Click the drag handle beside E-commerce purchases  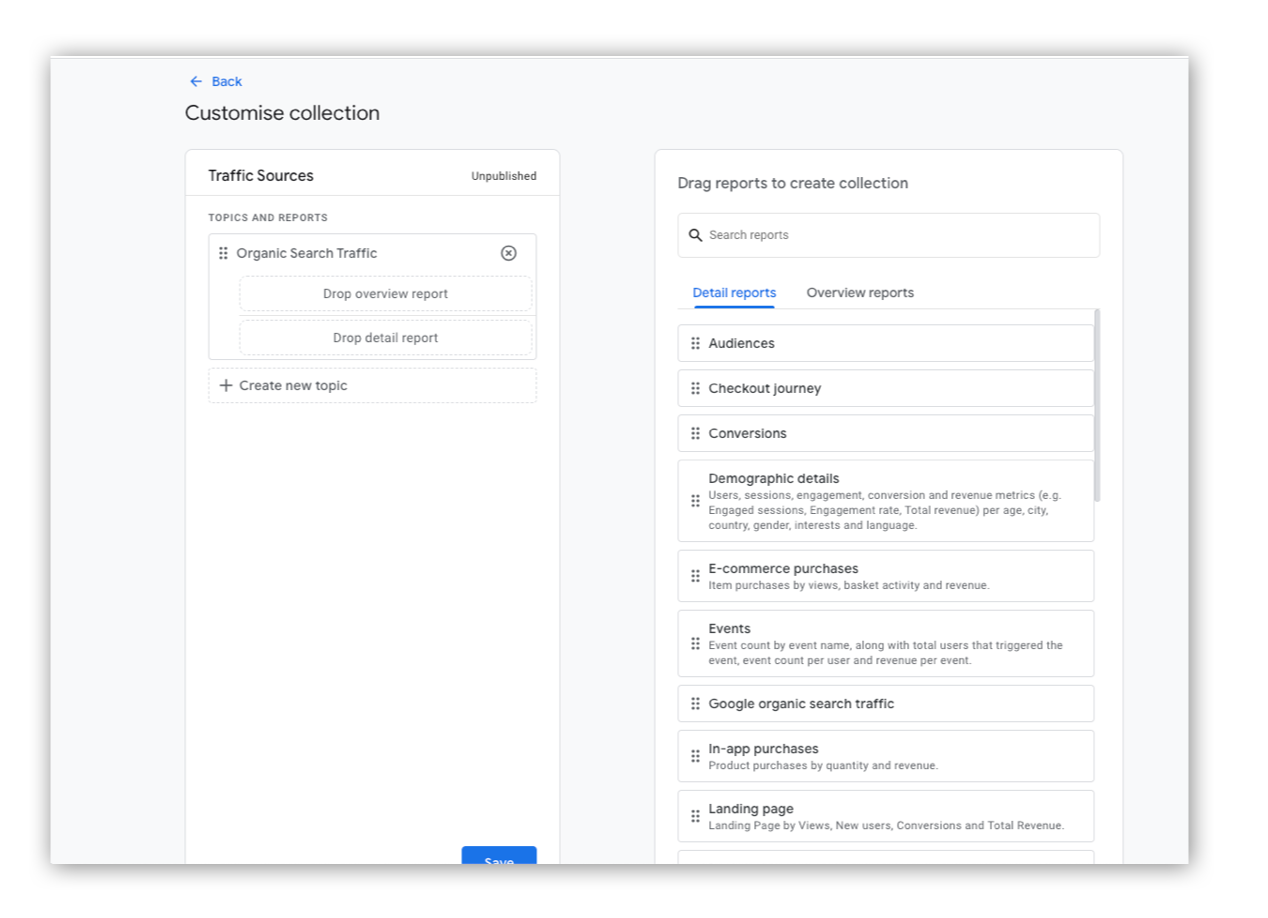(695, 575)
